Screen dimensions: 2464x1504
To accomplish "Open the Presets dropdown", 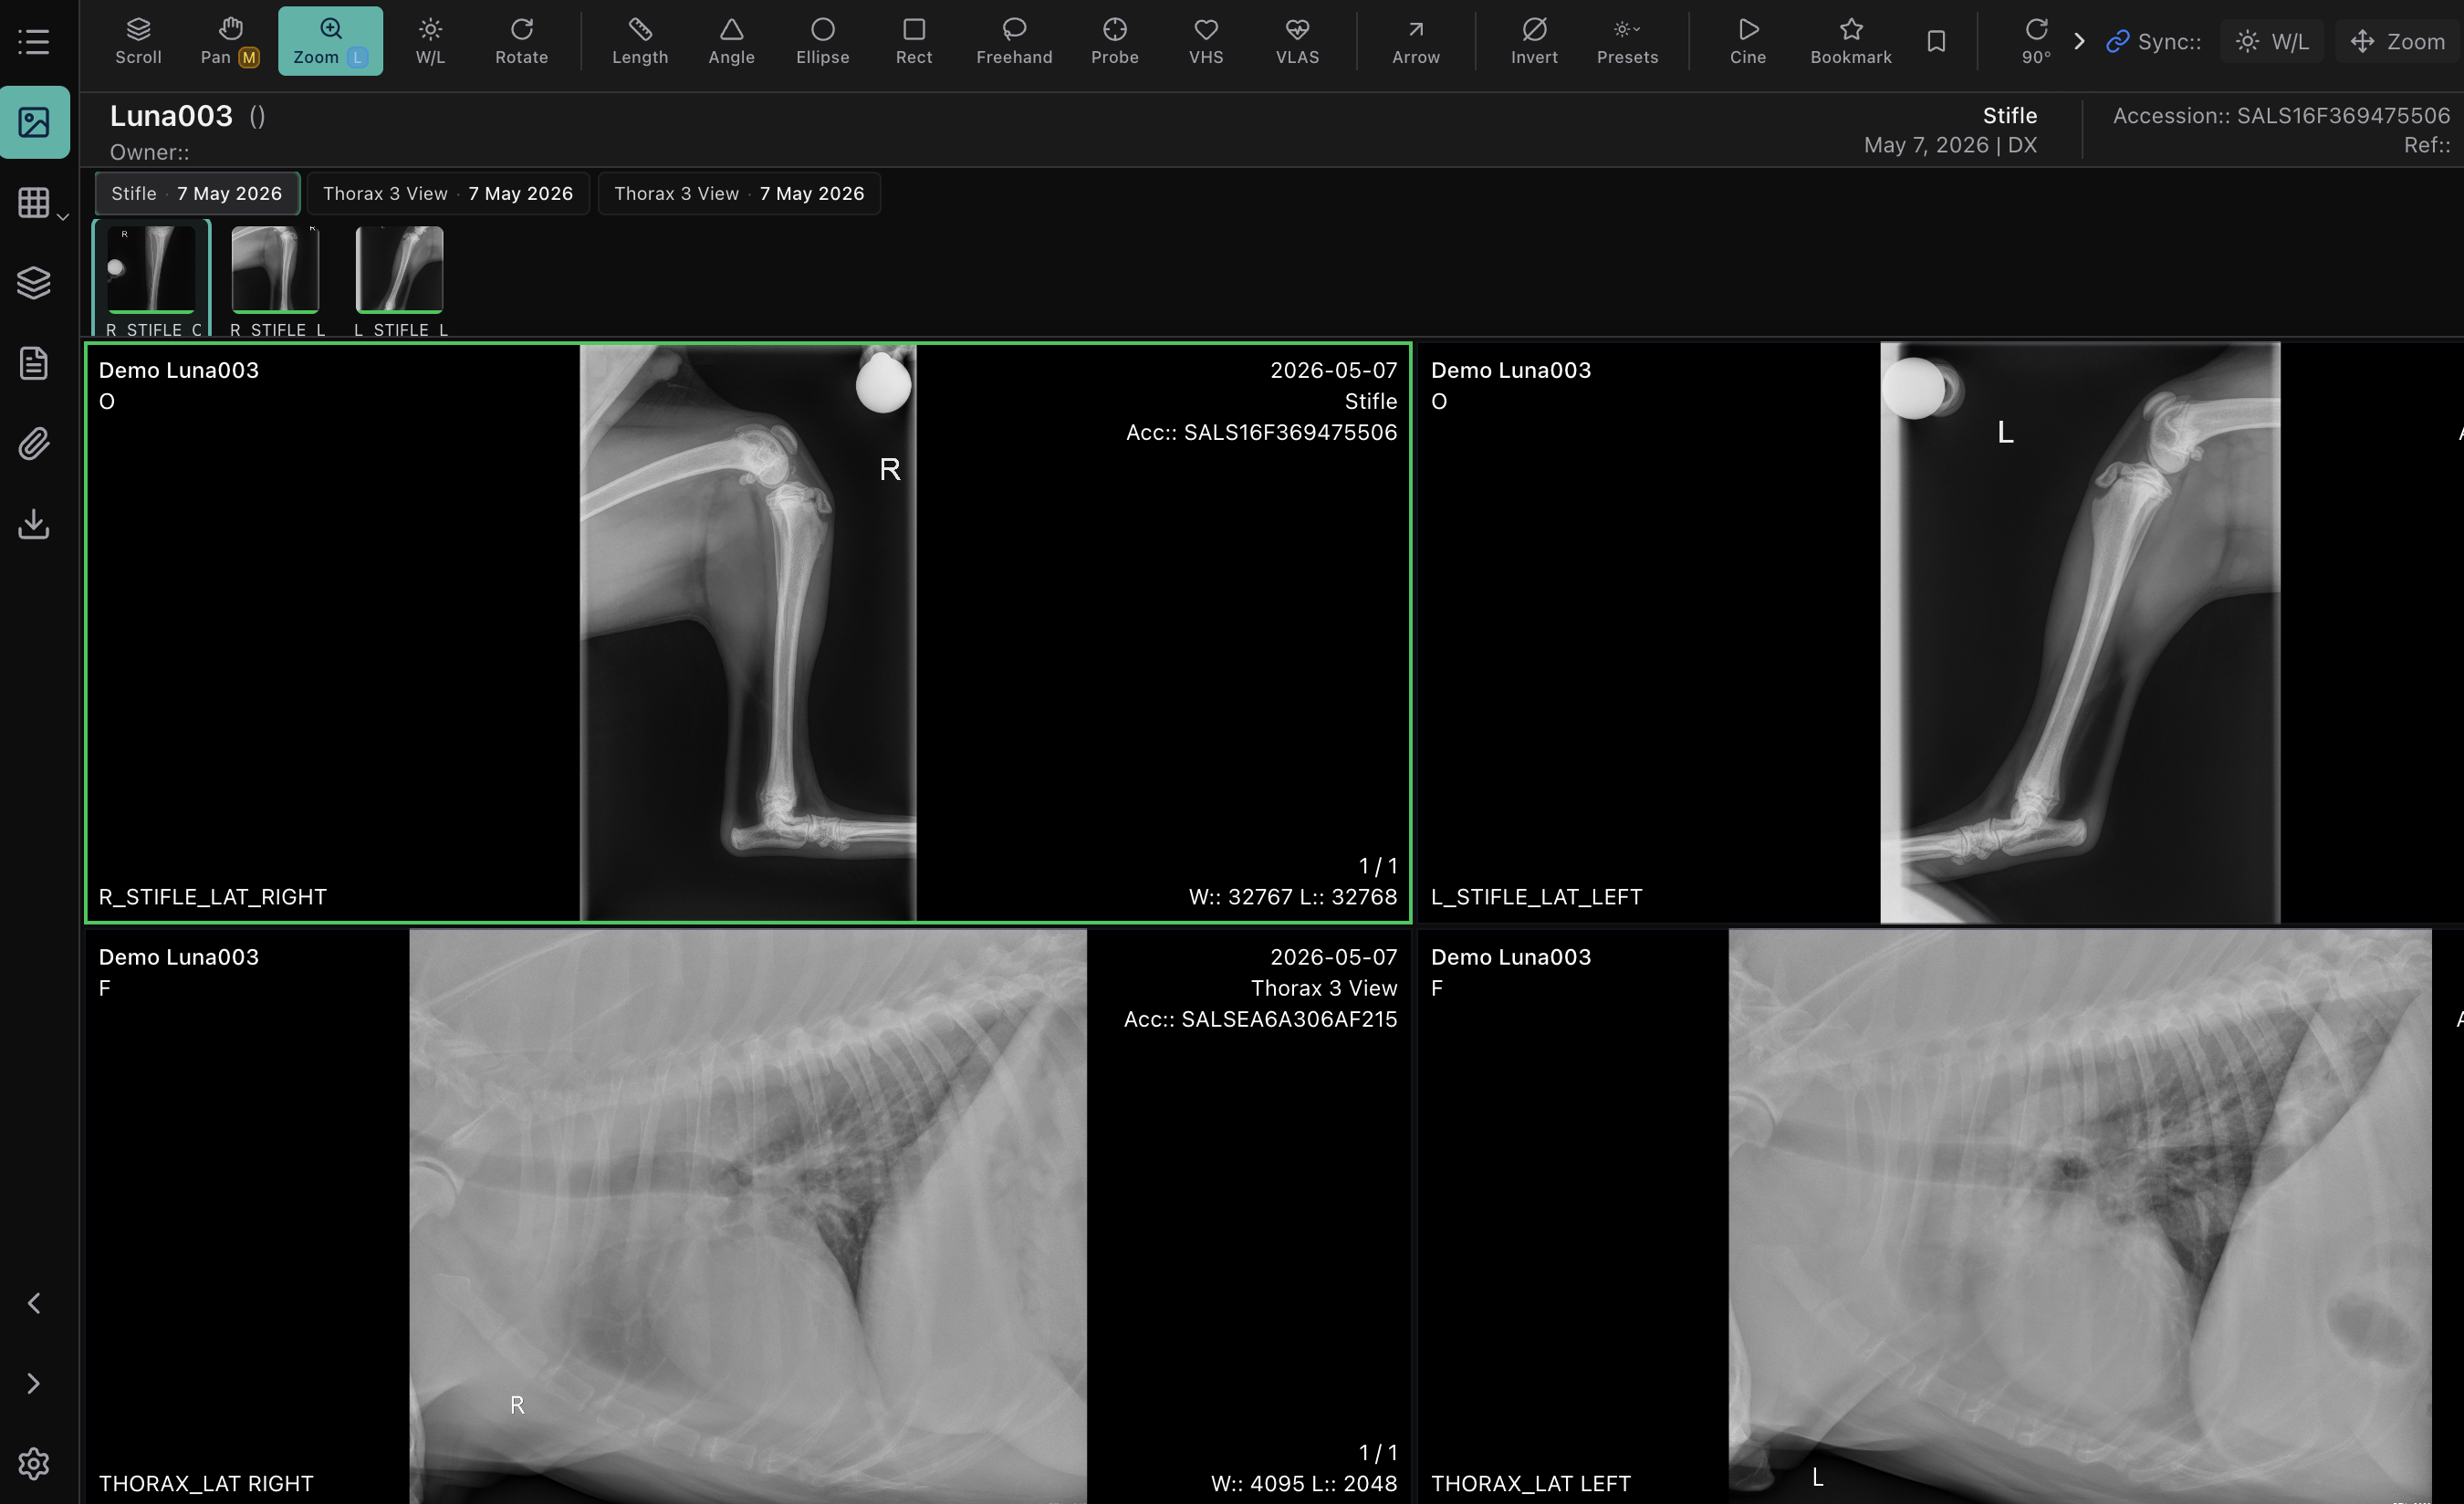I will coord(1627,41).
